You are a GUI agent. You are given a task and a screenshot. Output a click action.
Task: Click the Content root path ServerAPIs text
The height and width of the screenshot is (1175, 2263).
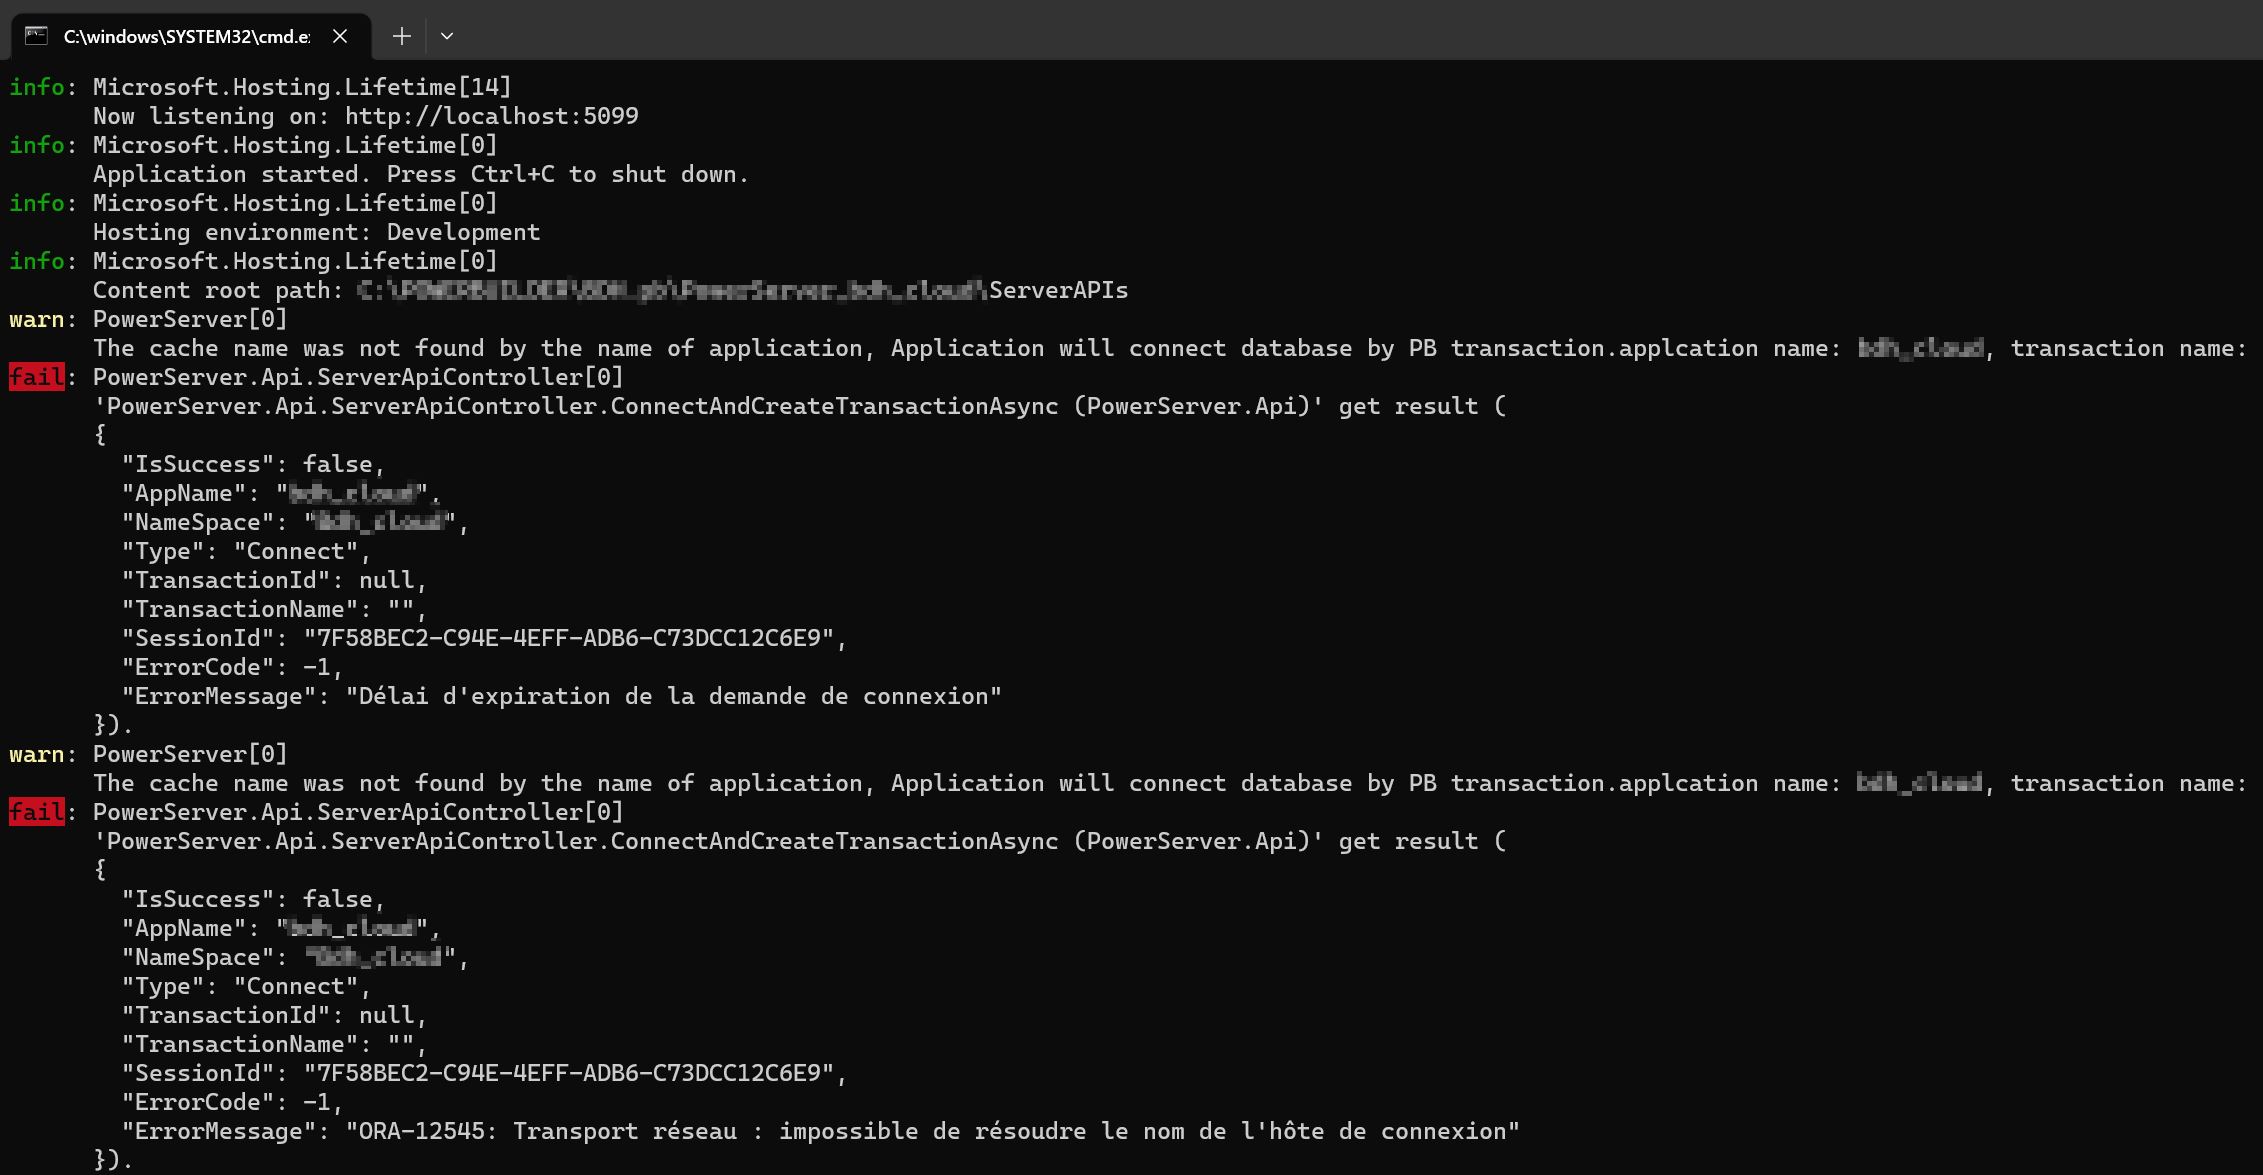point(1058,290)
